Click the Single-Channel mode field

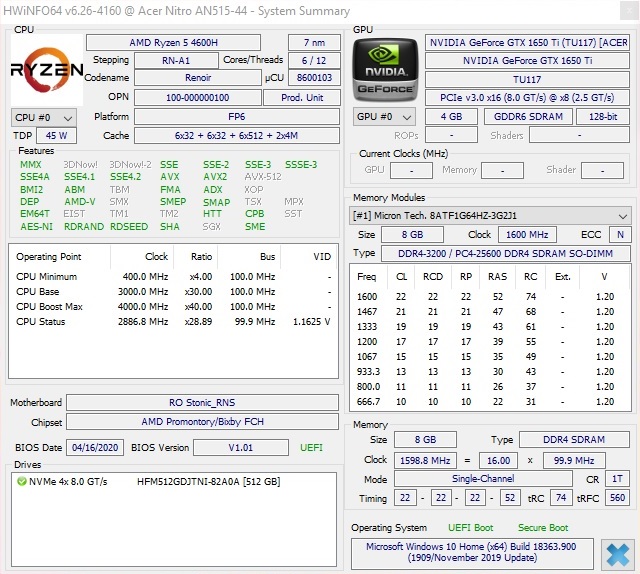[x=483, y=478]
